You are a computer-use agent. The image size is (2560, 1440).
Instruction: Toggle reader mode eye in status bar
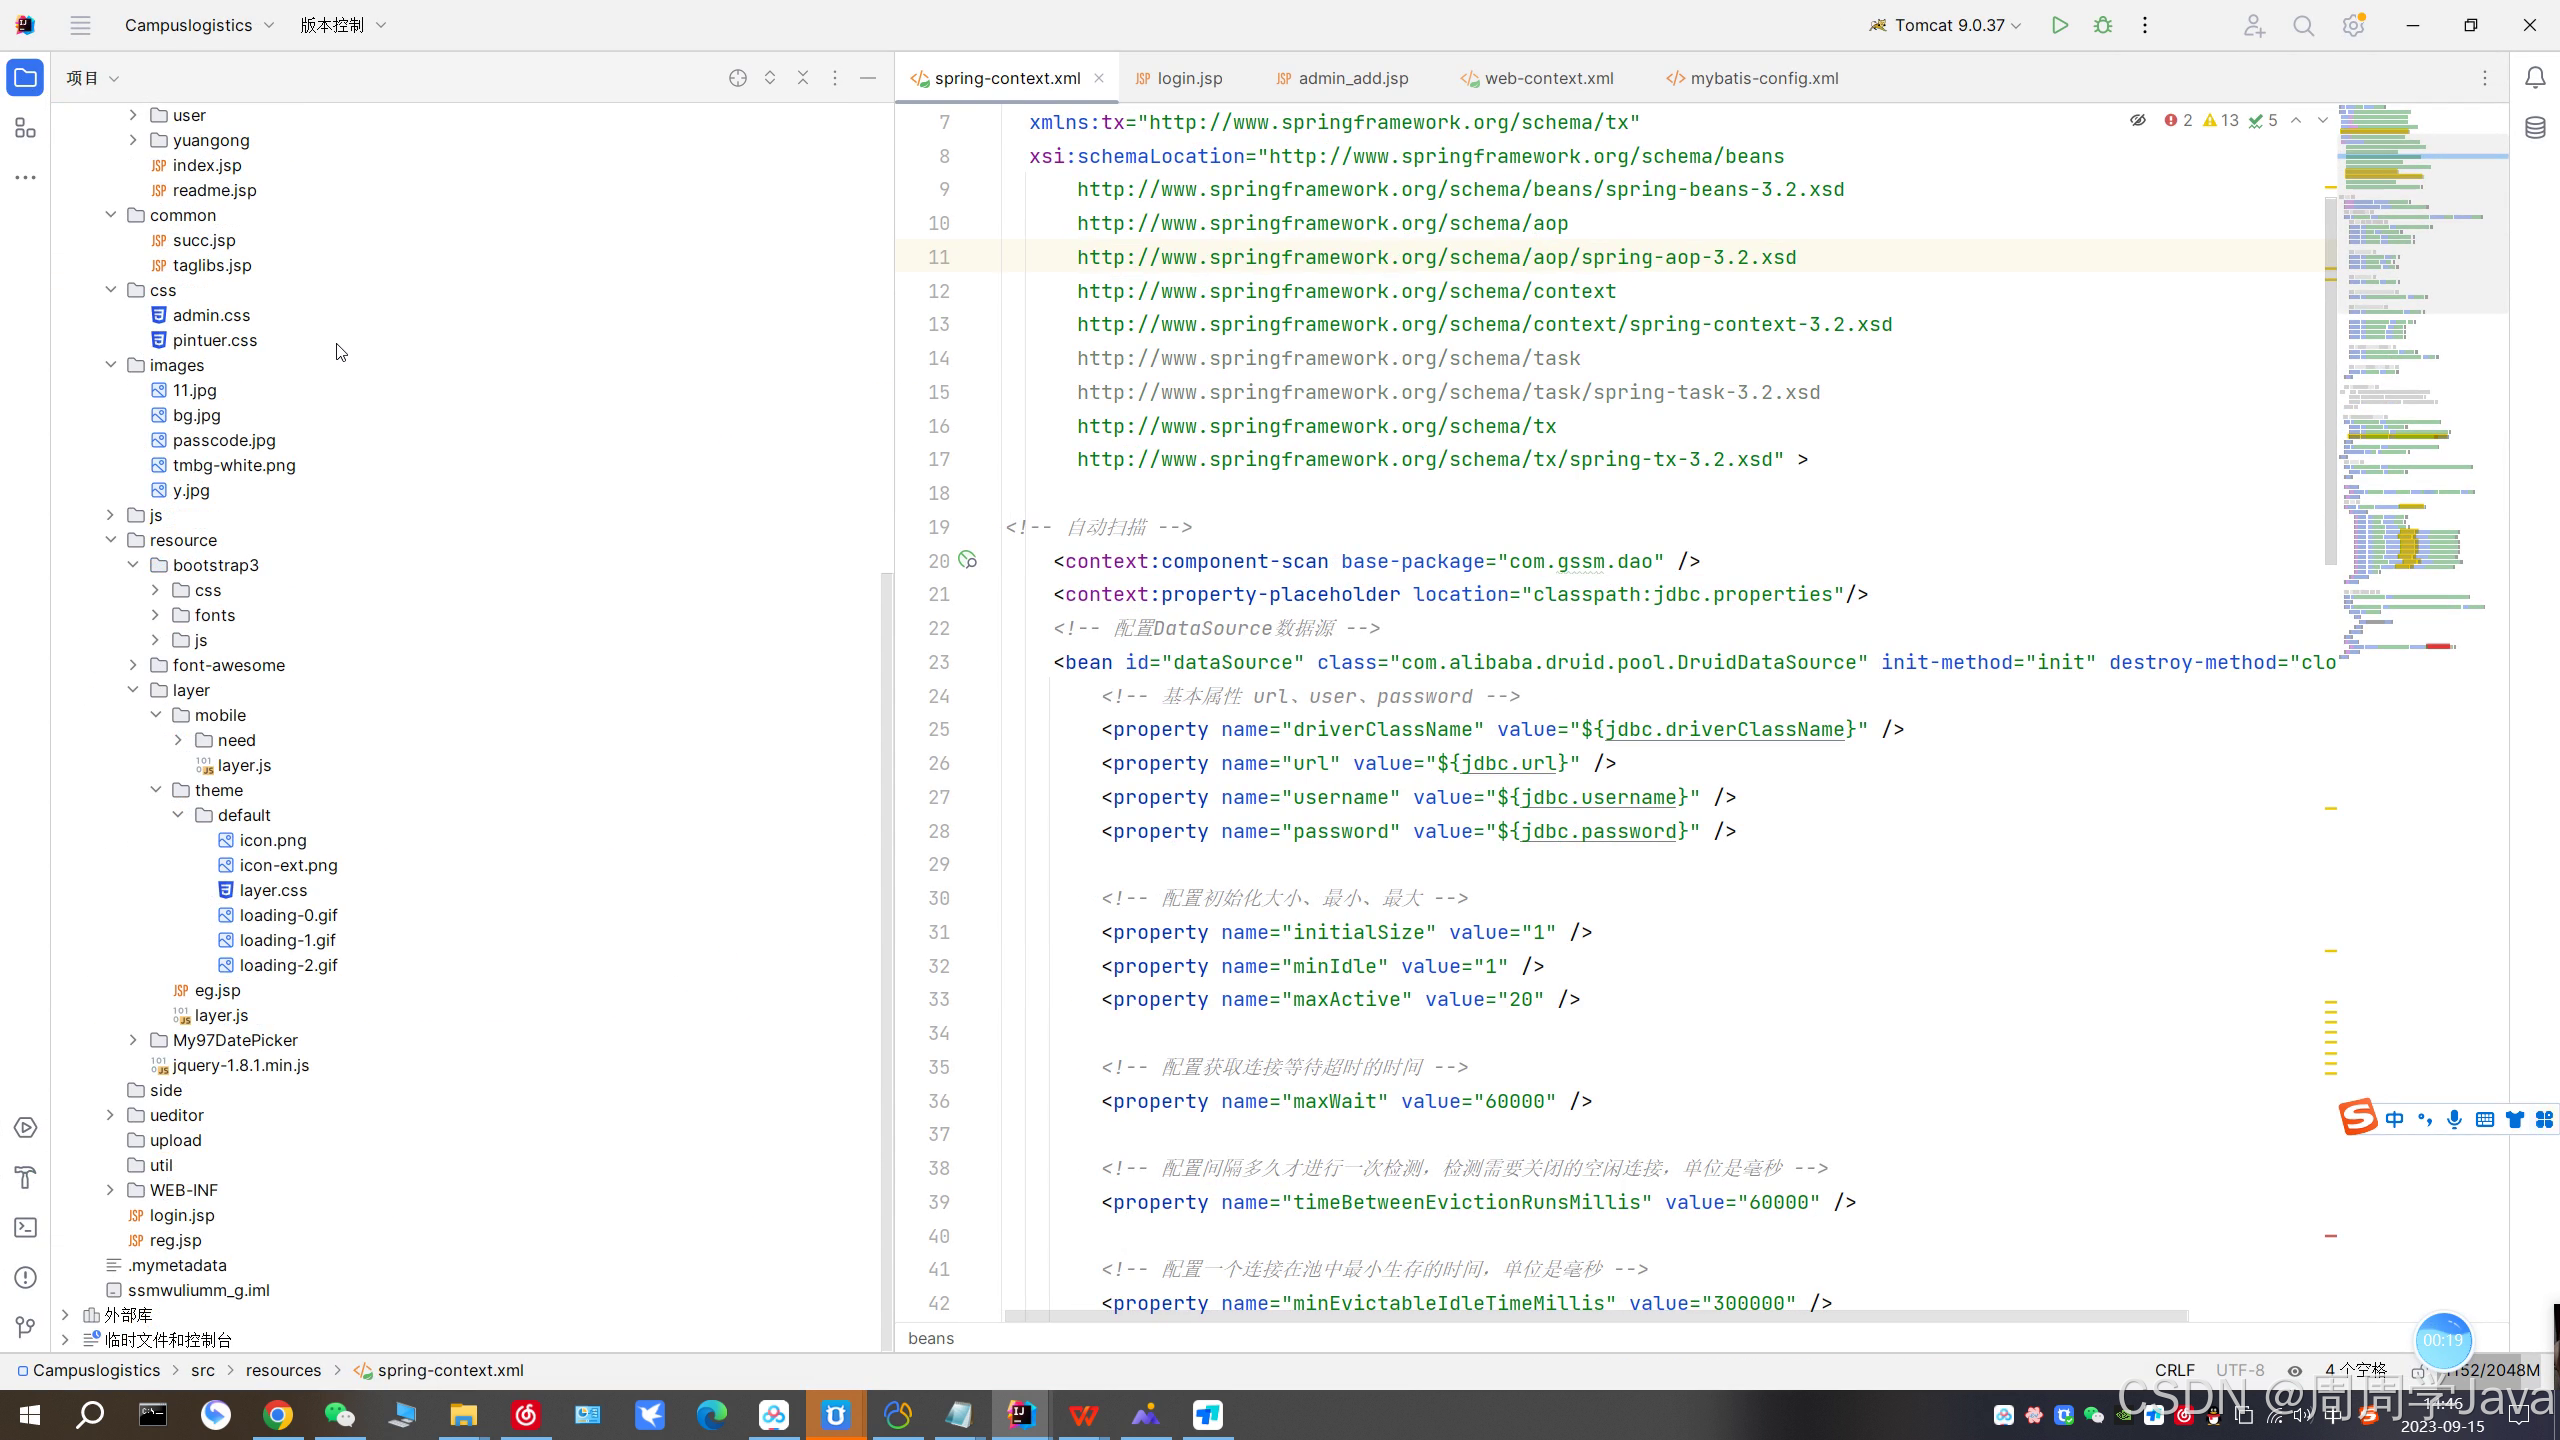pos(2295,1371)
